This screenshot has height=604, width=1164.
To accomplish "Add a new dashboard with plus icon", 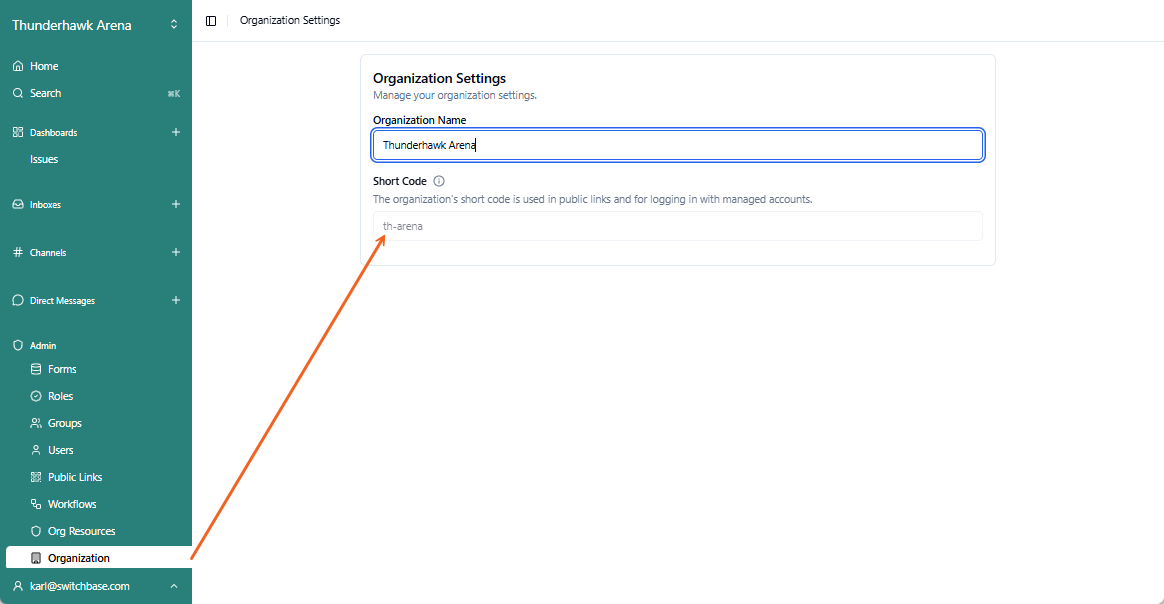I will [176, 132].
